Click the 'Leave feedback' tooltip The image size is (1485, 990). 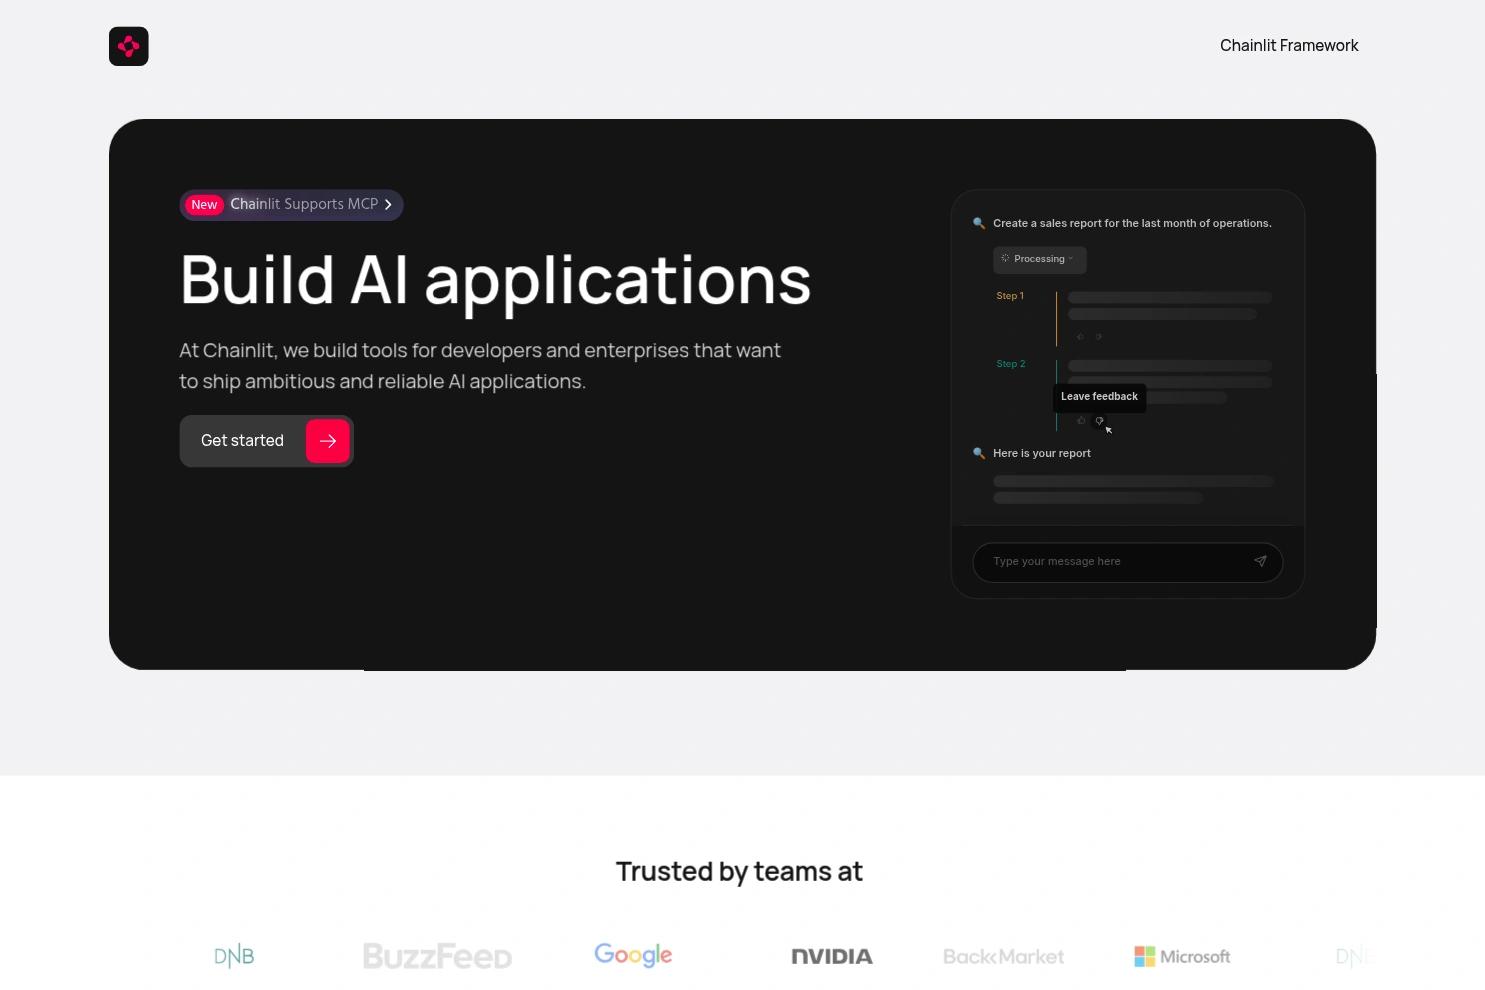tap(1099, 397)
